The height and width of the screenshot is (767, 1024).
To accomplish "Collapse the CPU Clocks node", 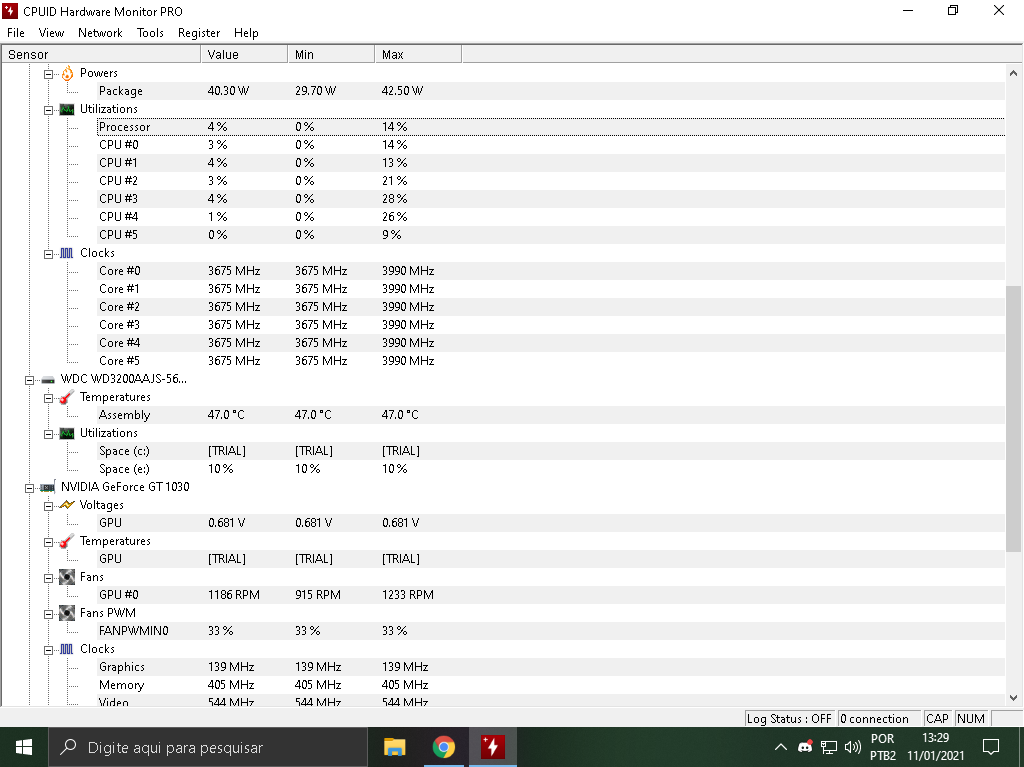I will (x=48, y=253).
